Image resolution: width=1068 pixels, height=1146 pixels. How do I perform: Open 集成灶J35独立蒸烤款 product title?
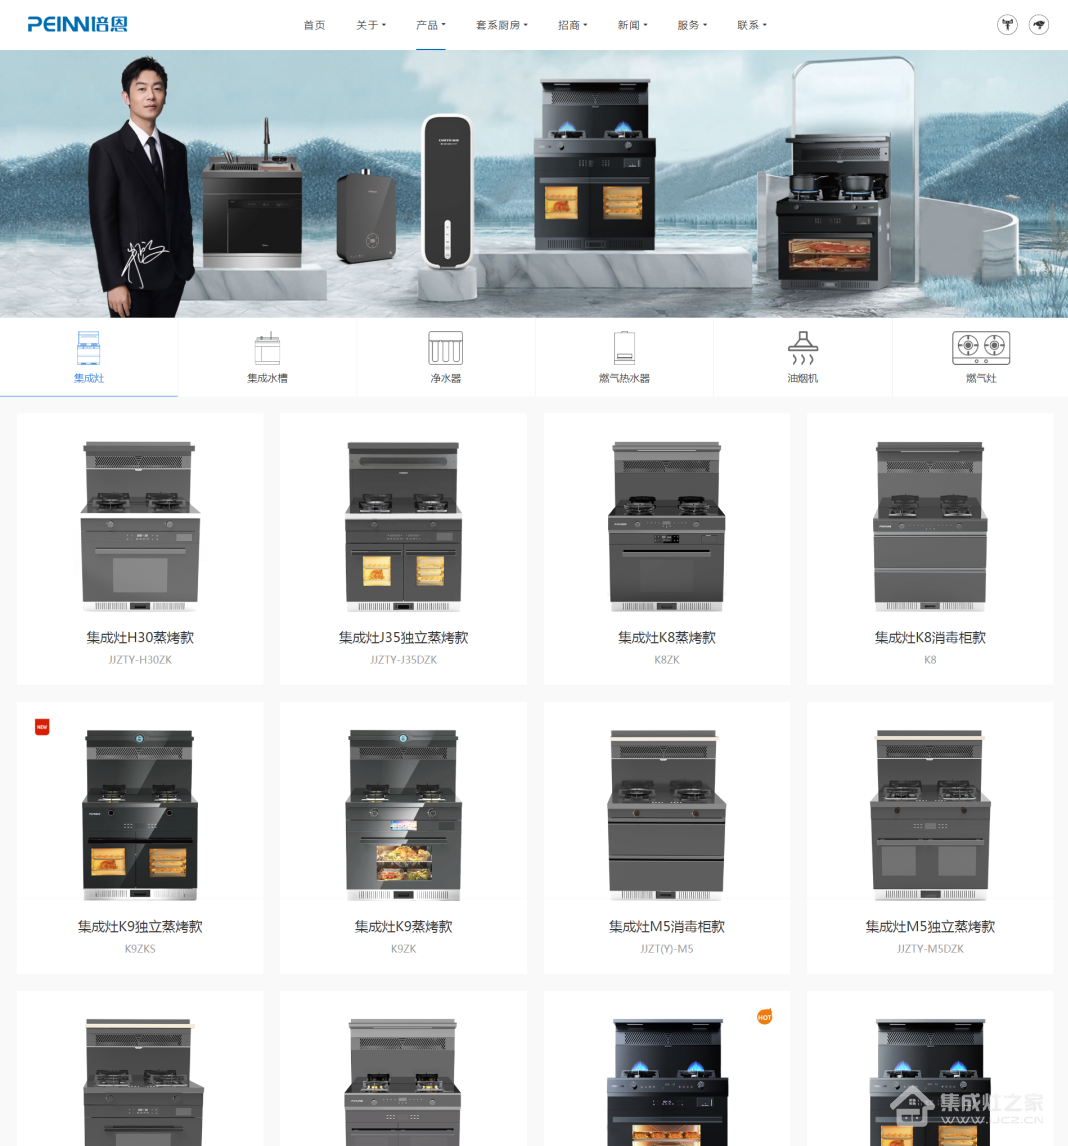(404, 637)
